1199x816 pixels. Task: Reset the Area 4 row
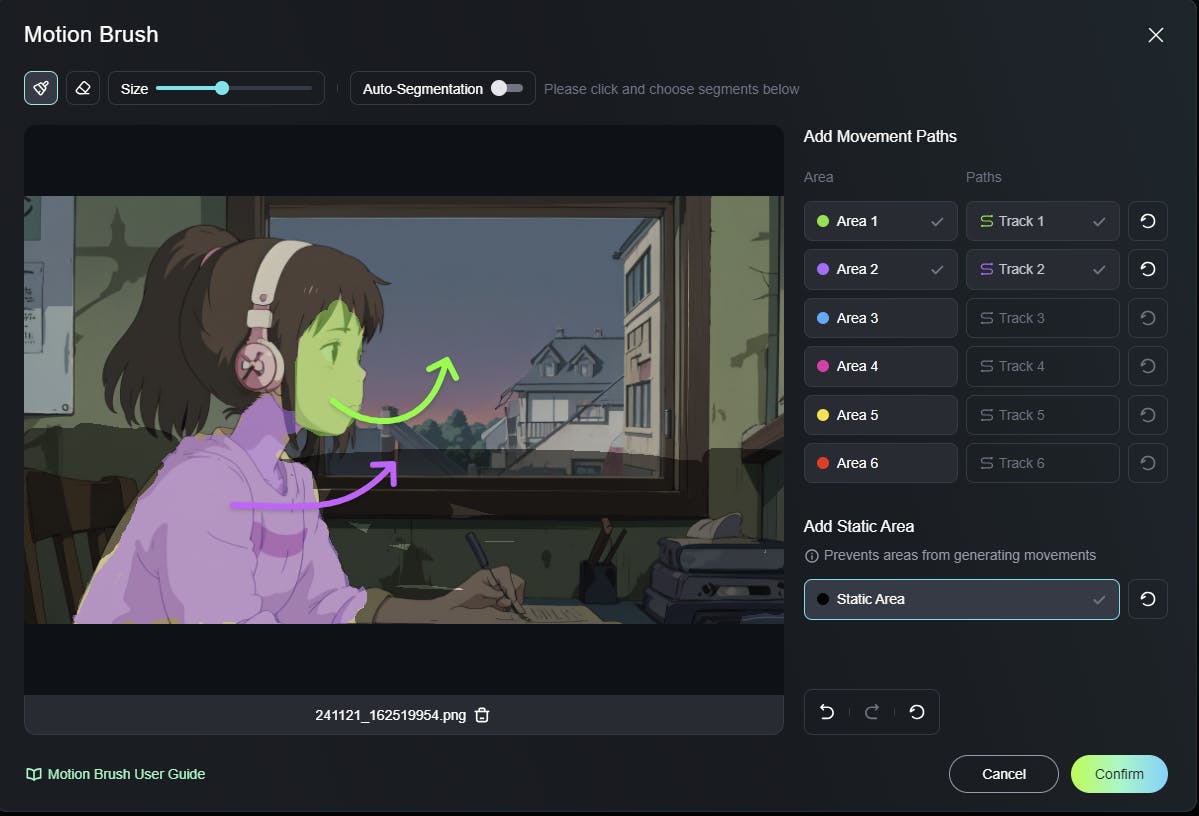tap(1148, 366)
